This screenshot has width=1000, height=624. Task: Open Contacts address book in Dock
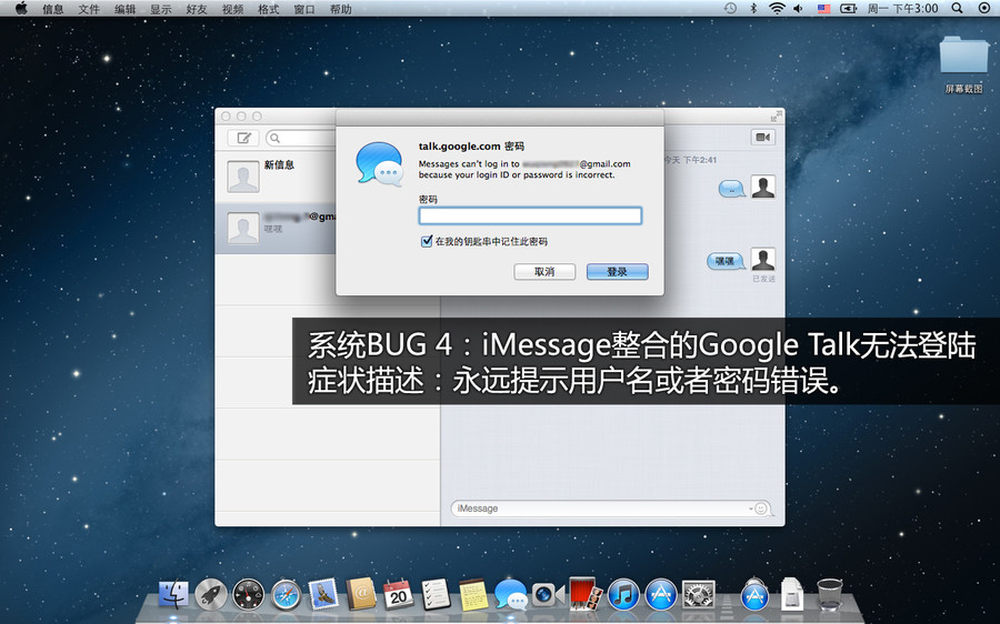[x=361, y=595]
